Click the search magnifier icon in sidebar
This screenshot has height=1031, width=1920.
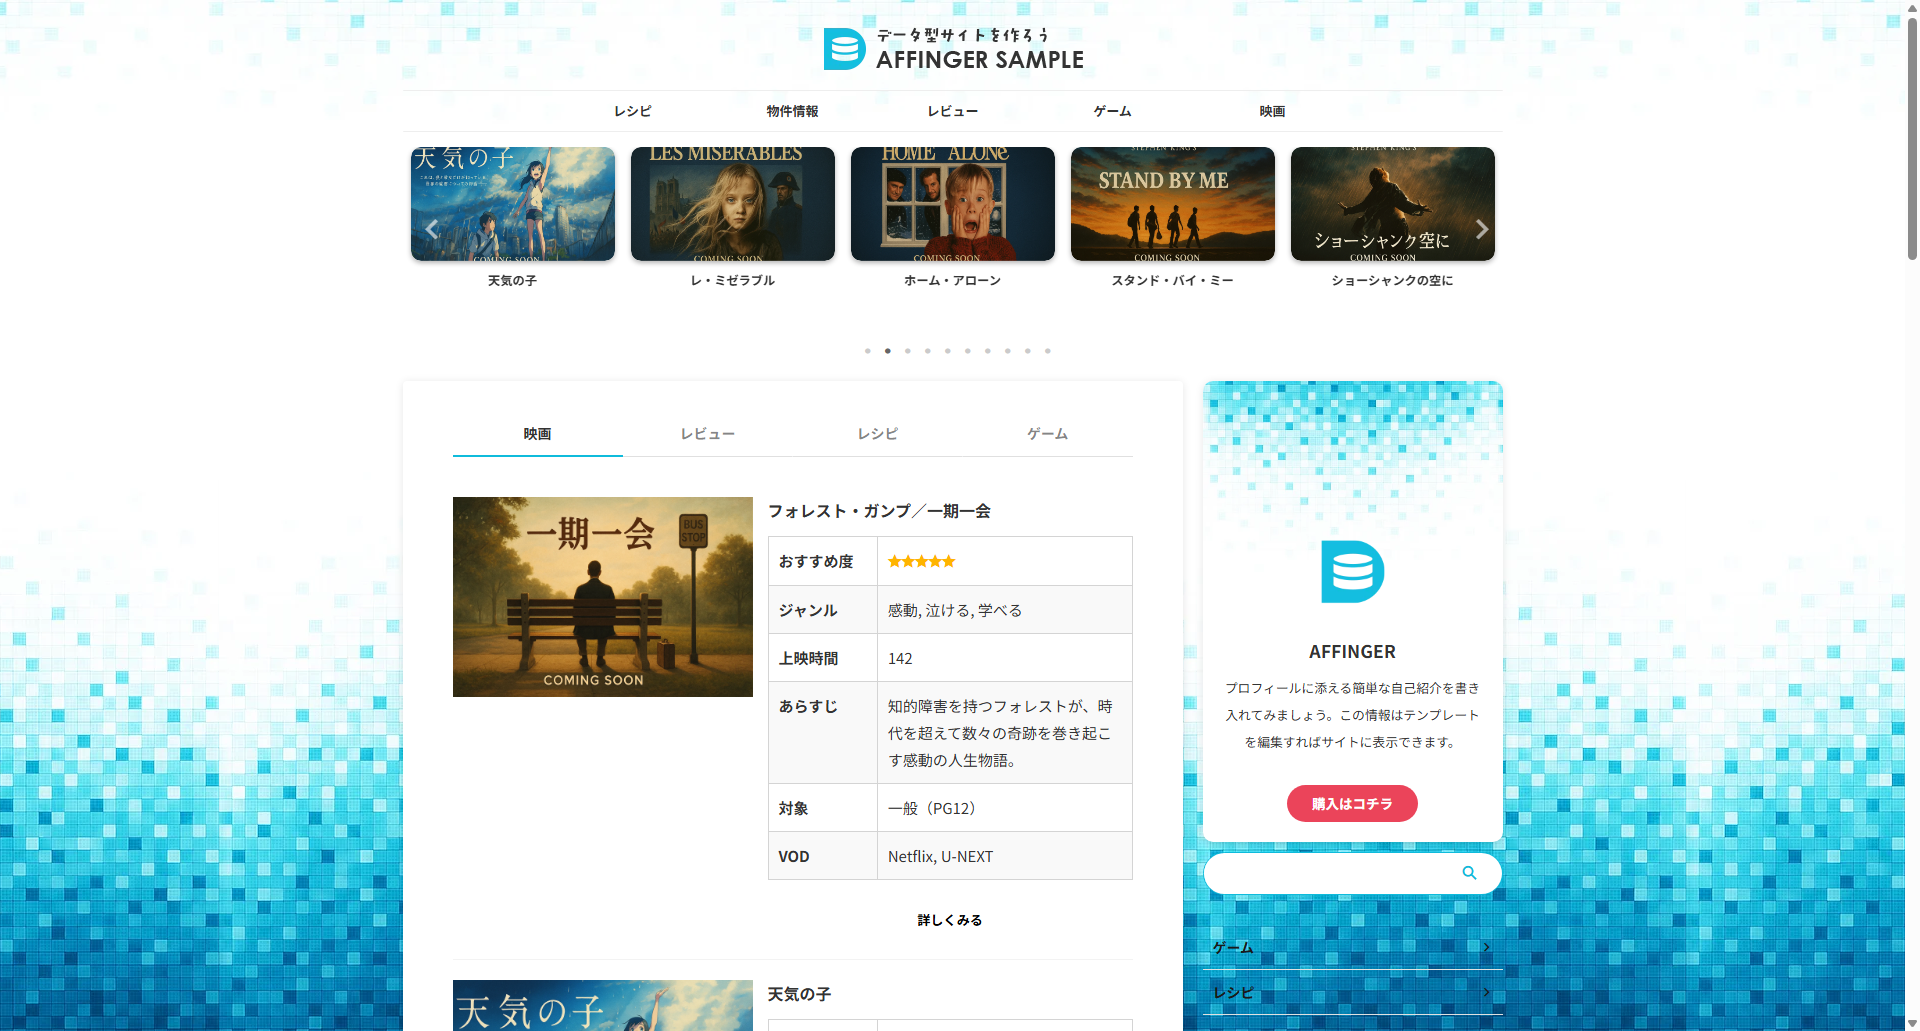1469,873
